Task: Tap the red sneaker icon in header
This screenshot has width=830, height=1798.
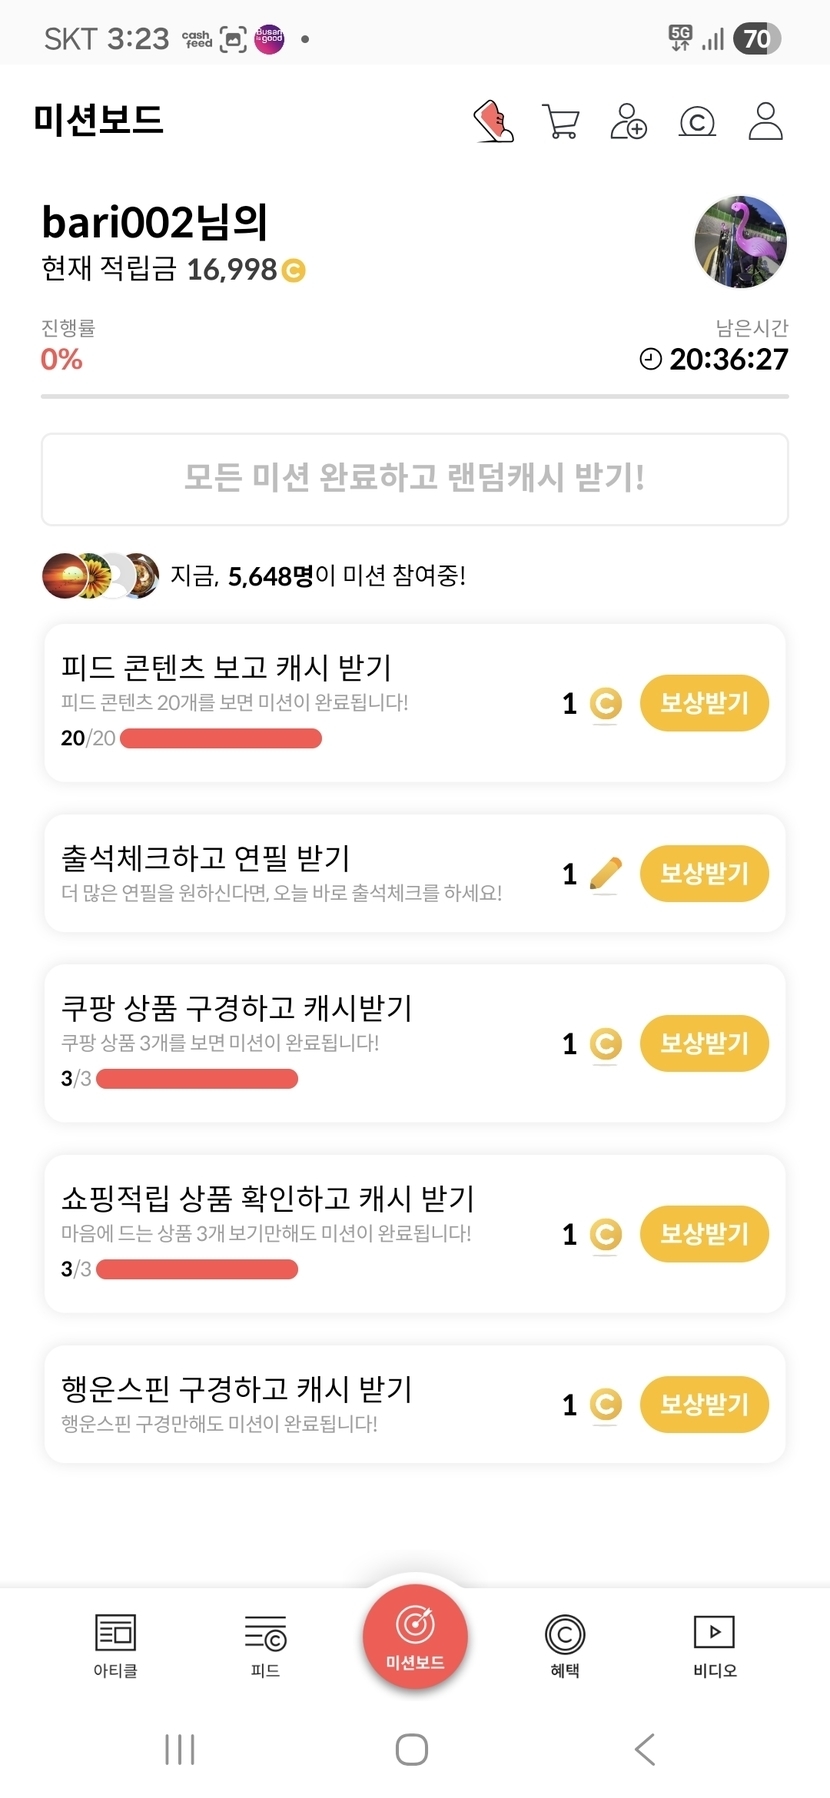Action: (493, 122)
